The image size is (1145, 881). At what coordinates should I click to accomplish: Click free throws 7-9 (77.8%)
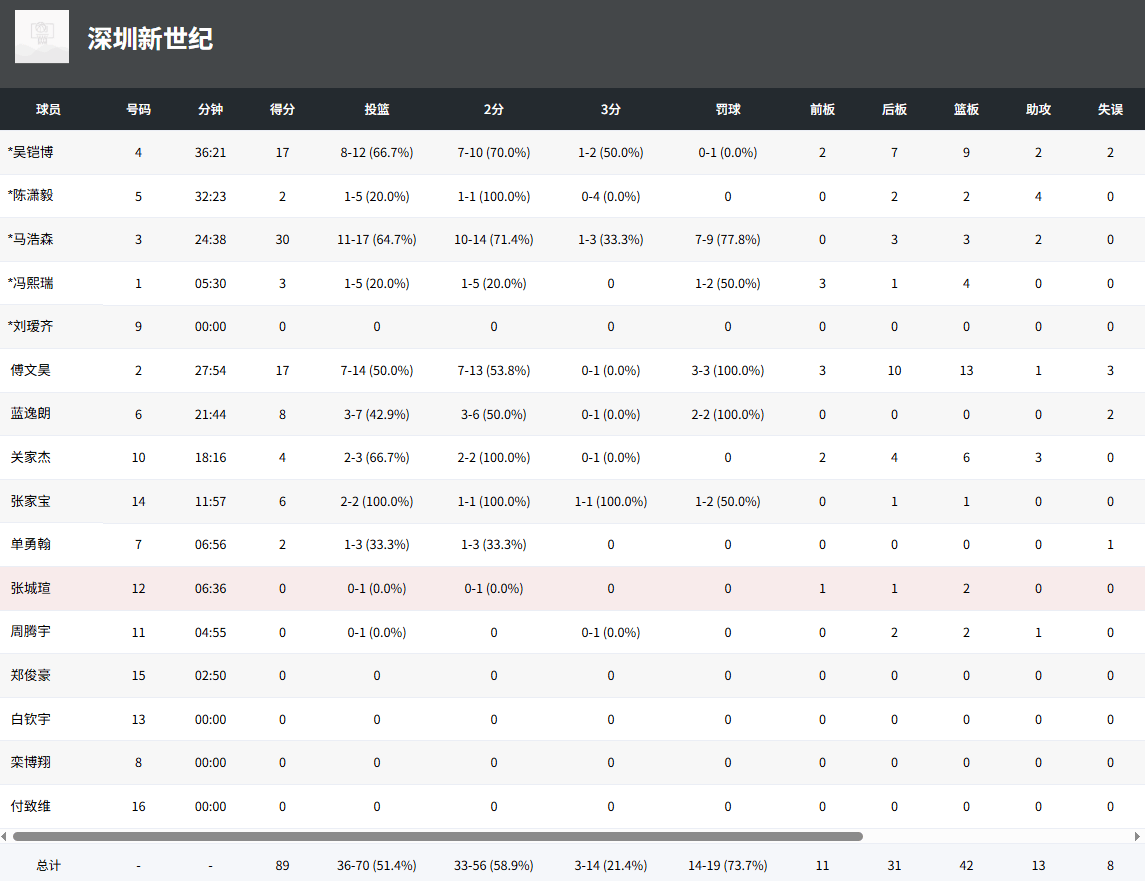pos(728,240)
